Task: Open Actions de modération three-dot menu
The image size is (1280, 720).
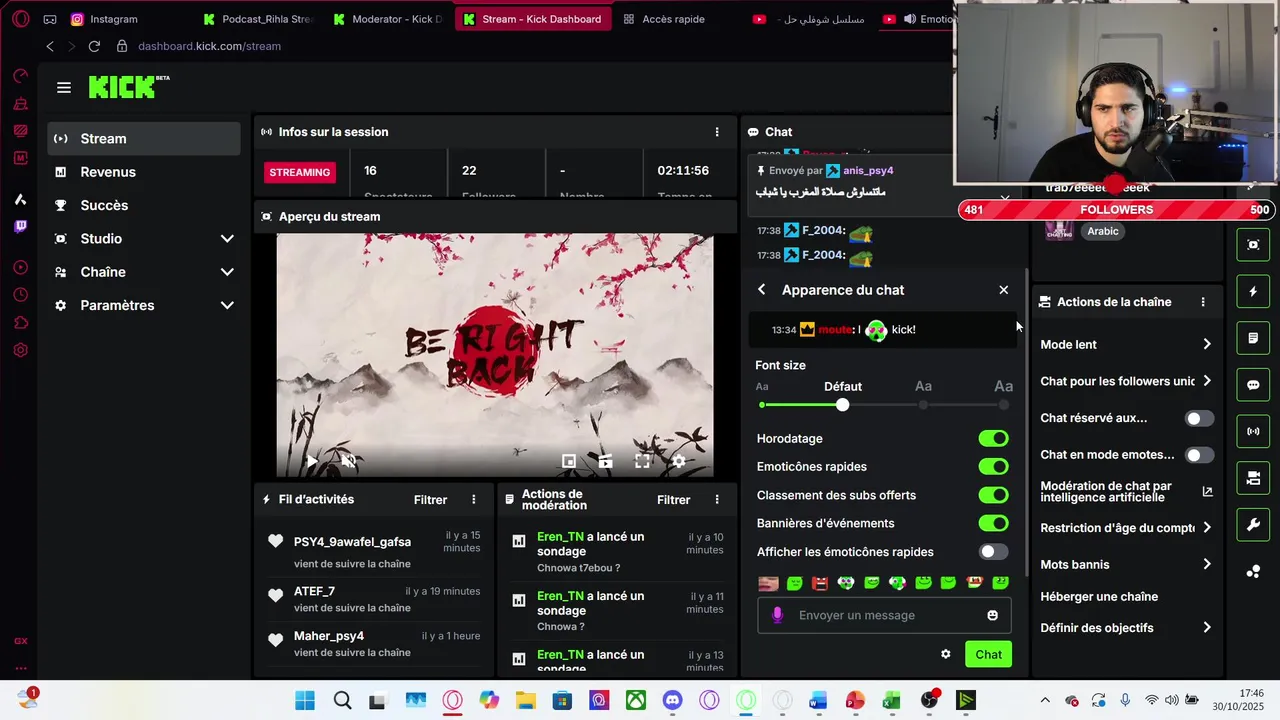Action: coord(716,500)
